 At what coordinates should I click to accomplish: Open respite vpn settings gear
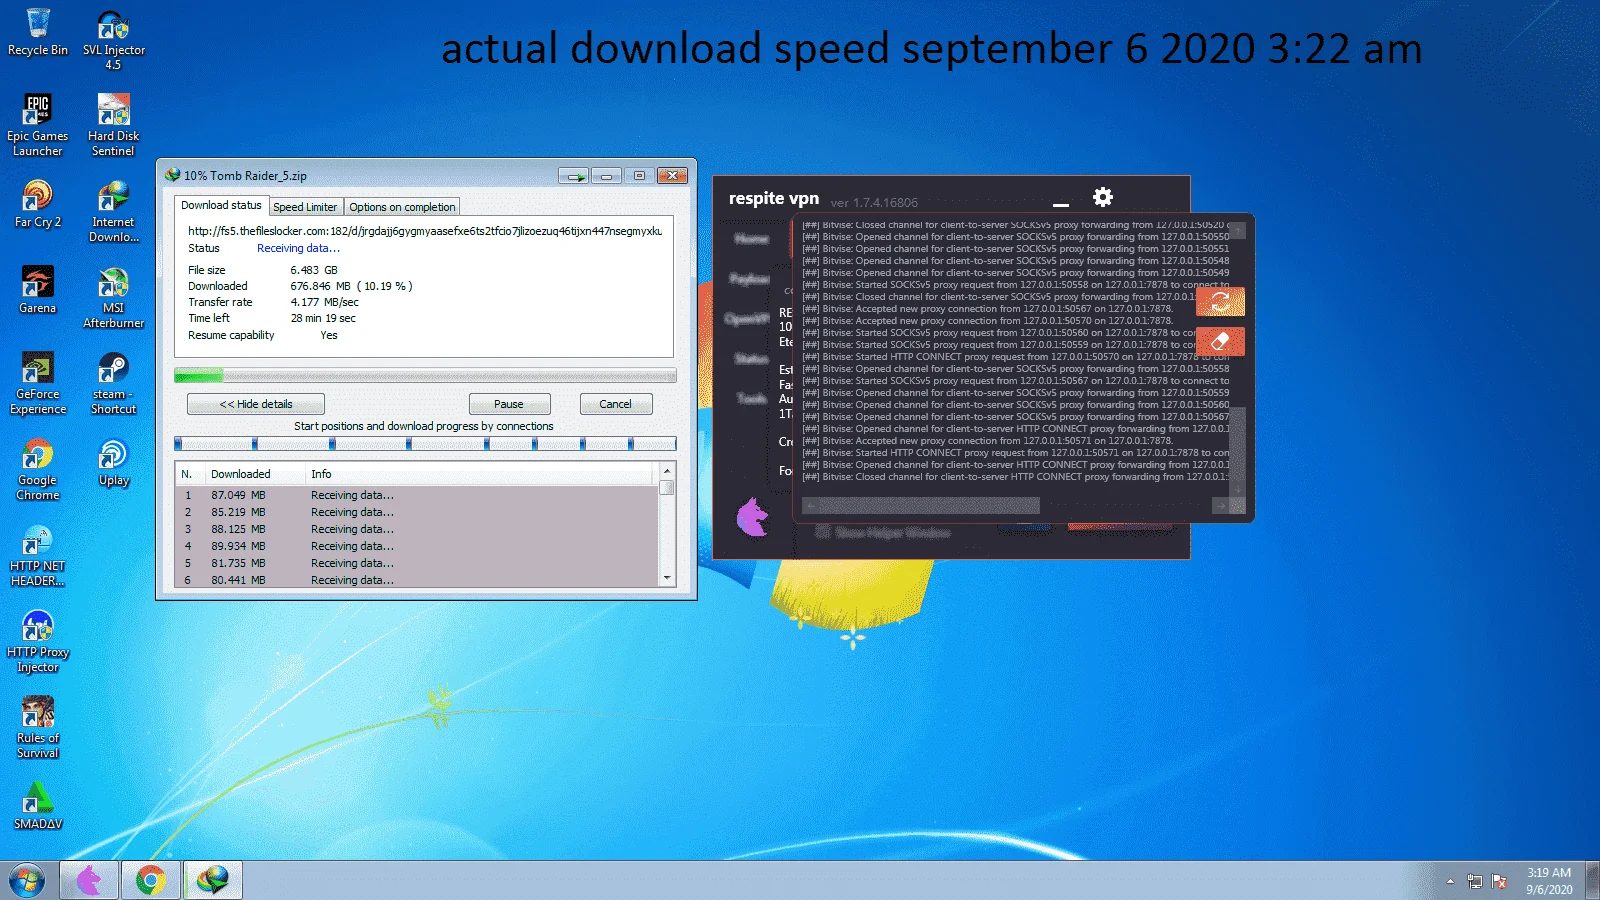pyautogui.click(x=1103, y=197)
